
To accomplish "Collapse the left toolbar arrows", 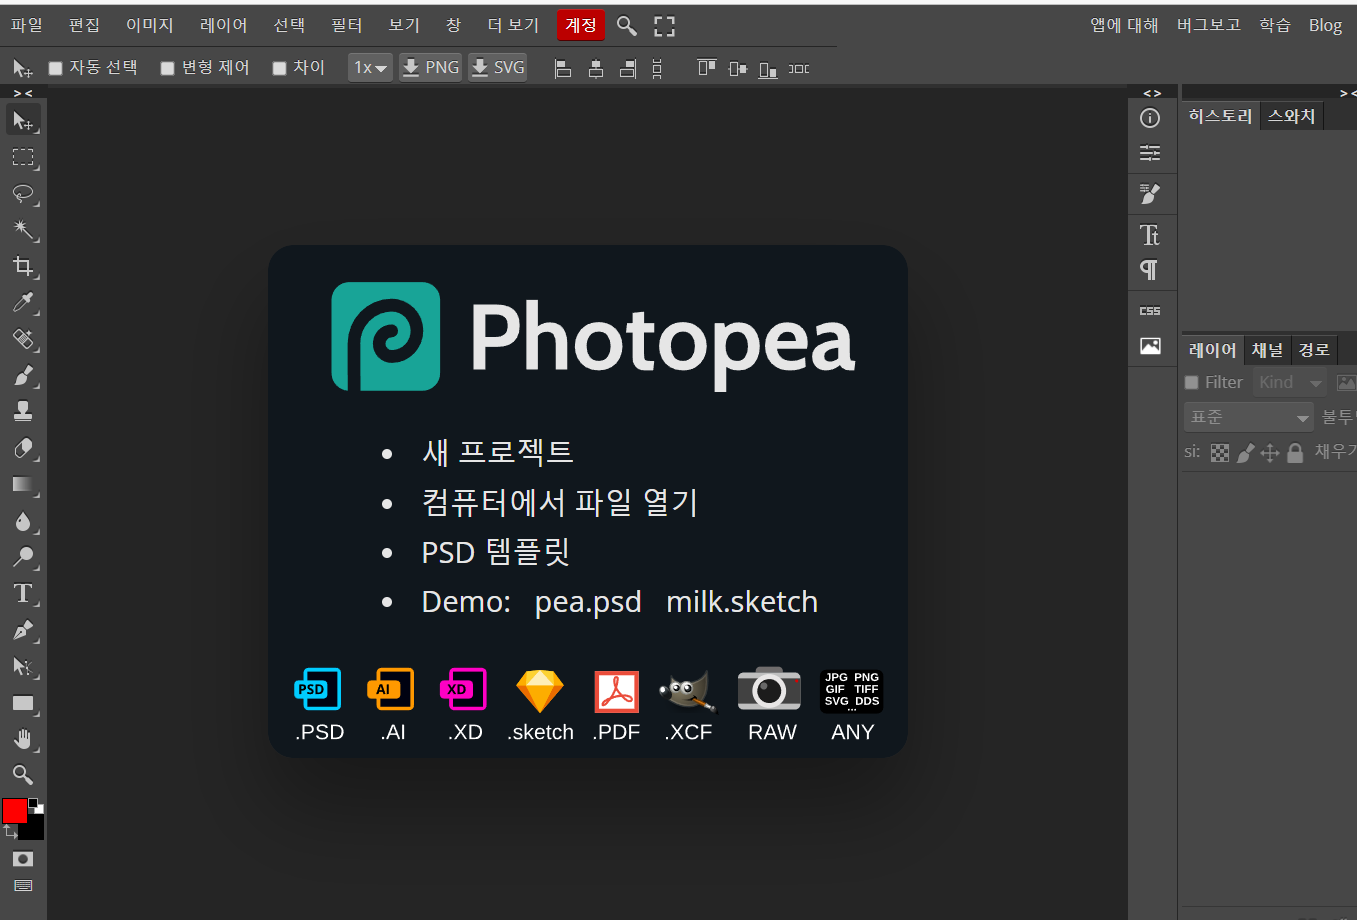I will [x=23, y=93].
